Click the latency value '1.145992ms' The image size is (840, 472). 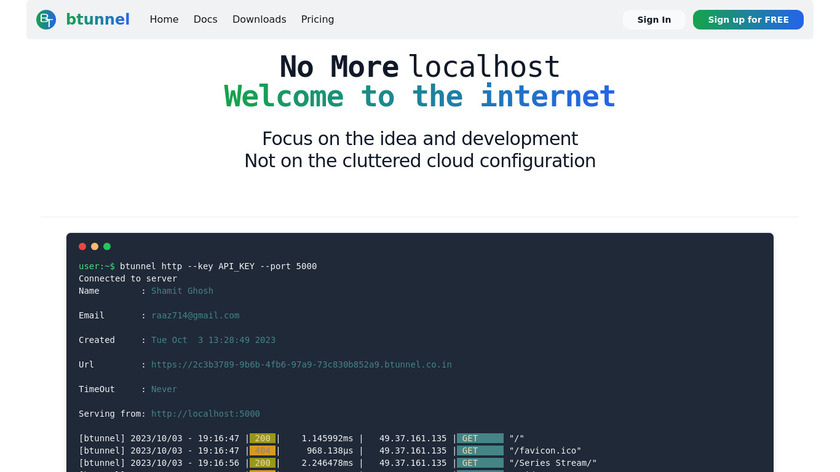click(x=327, y=438)
